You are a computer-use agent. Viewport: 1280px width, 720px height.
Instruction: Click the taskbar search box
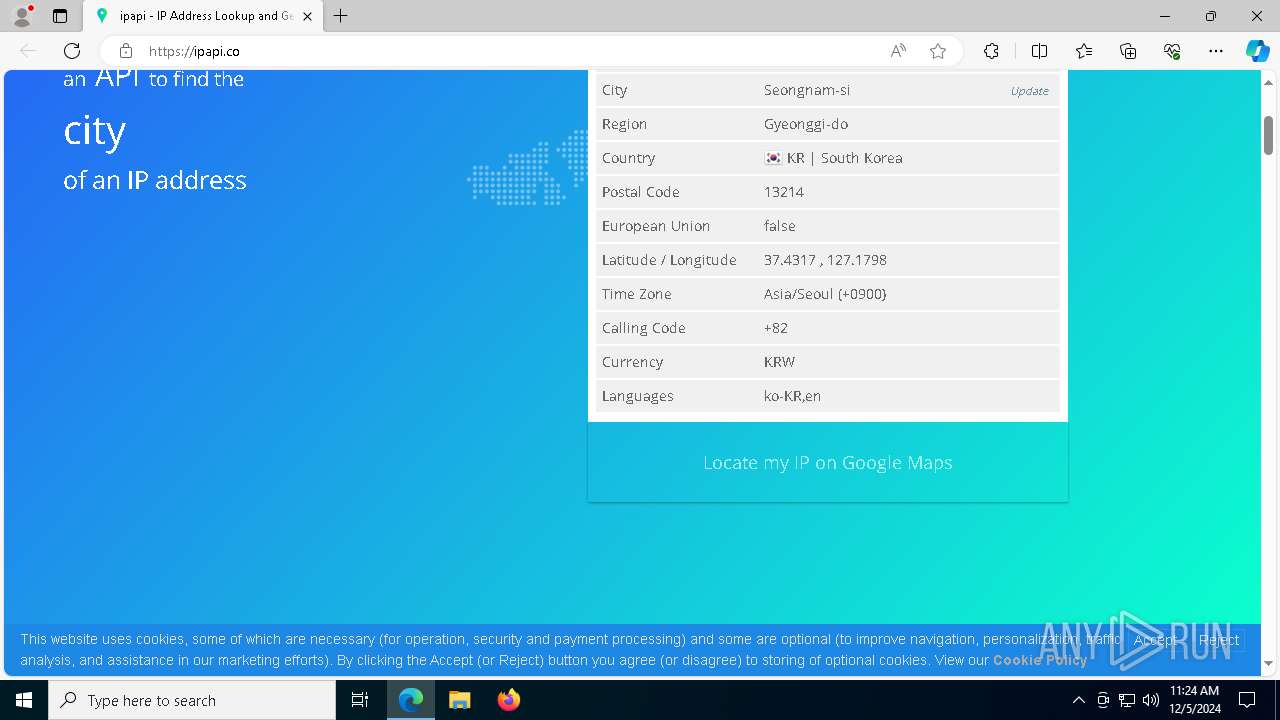(x=192, y=700)
